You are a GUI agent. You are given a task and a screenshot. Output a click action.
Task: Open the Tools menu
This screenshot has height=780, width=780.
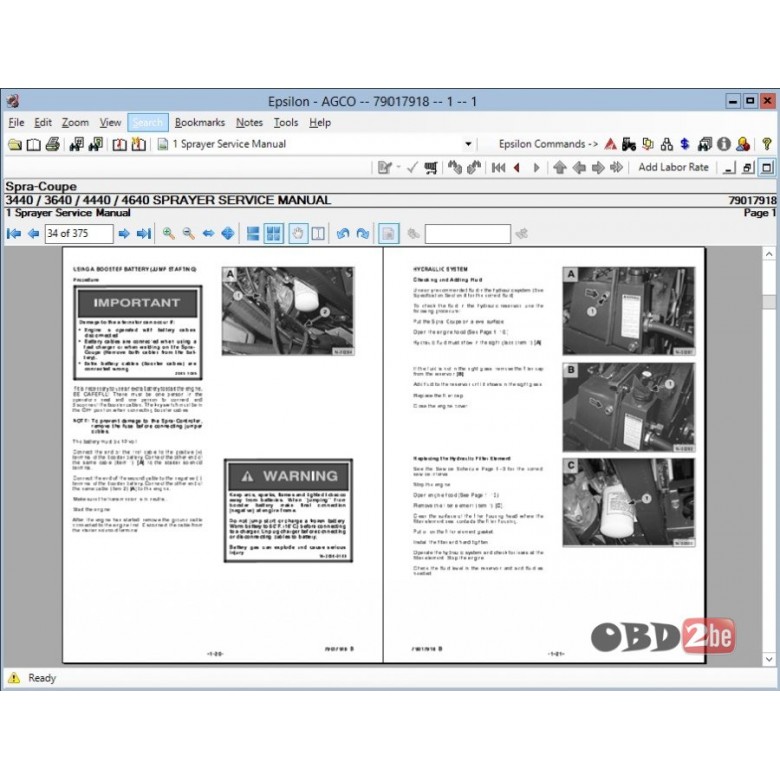286,122
